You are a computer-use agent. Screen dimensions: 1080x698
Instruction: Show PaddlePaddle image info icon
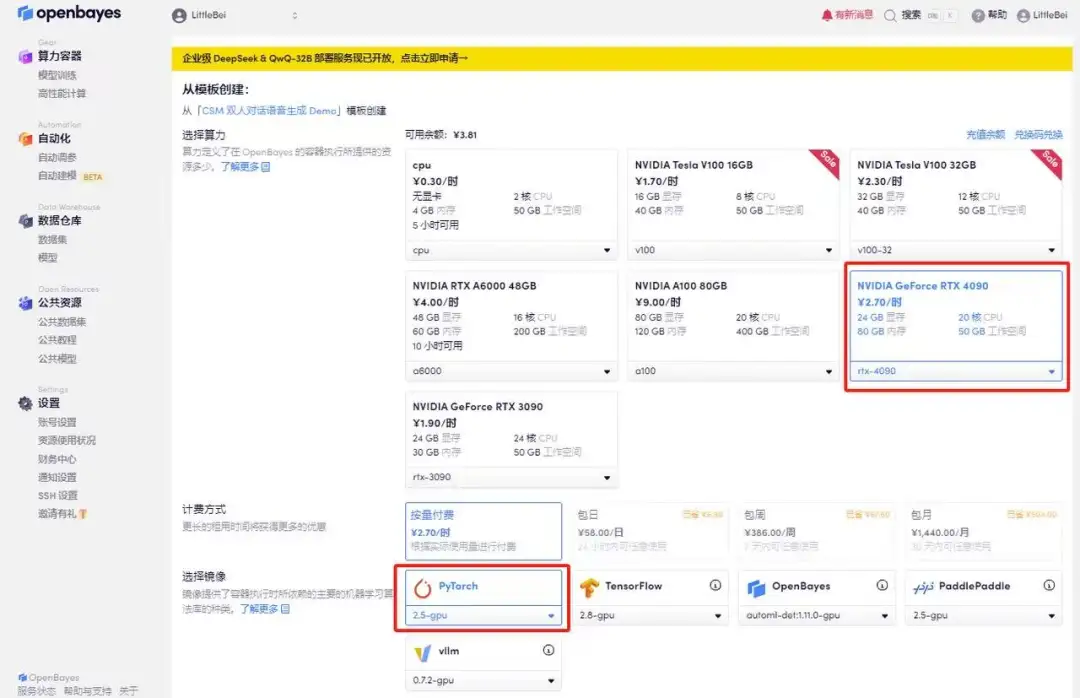point(1049,585)
